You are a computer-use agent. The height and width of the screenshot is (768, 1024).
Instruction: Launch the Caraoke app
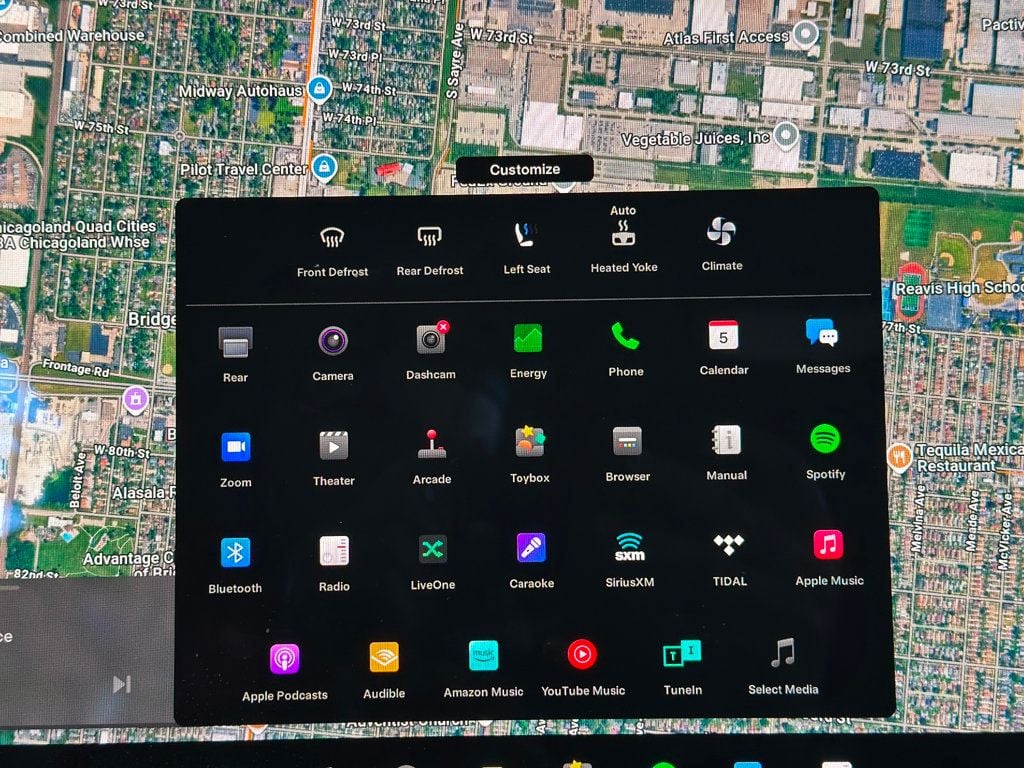(531, 548)
